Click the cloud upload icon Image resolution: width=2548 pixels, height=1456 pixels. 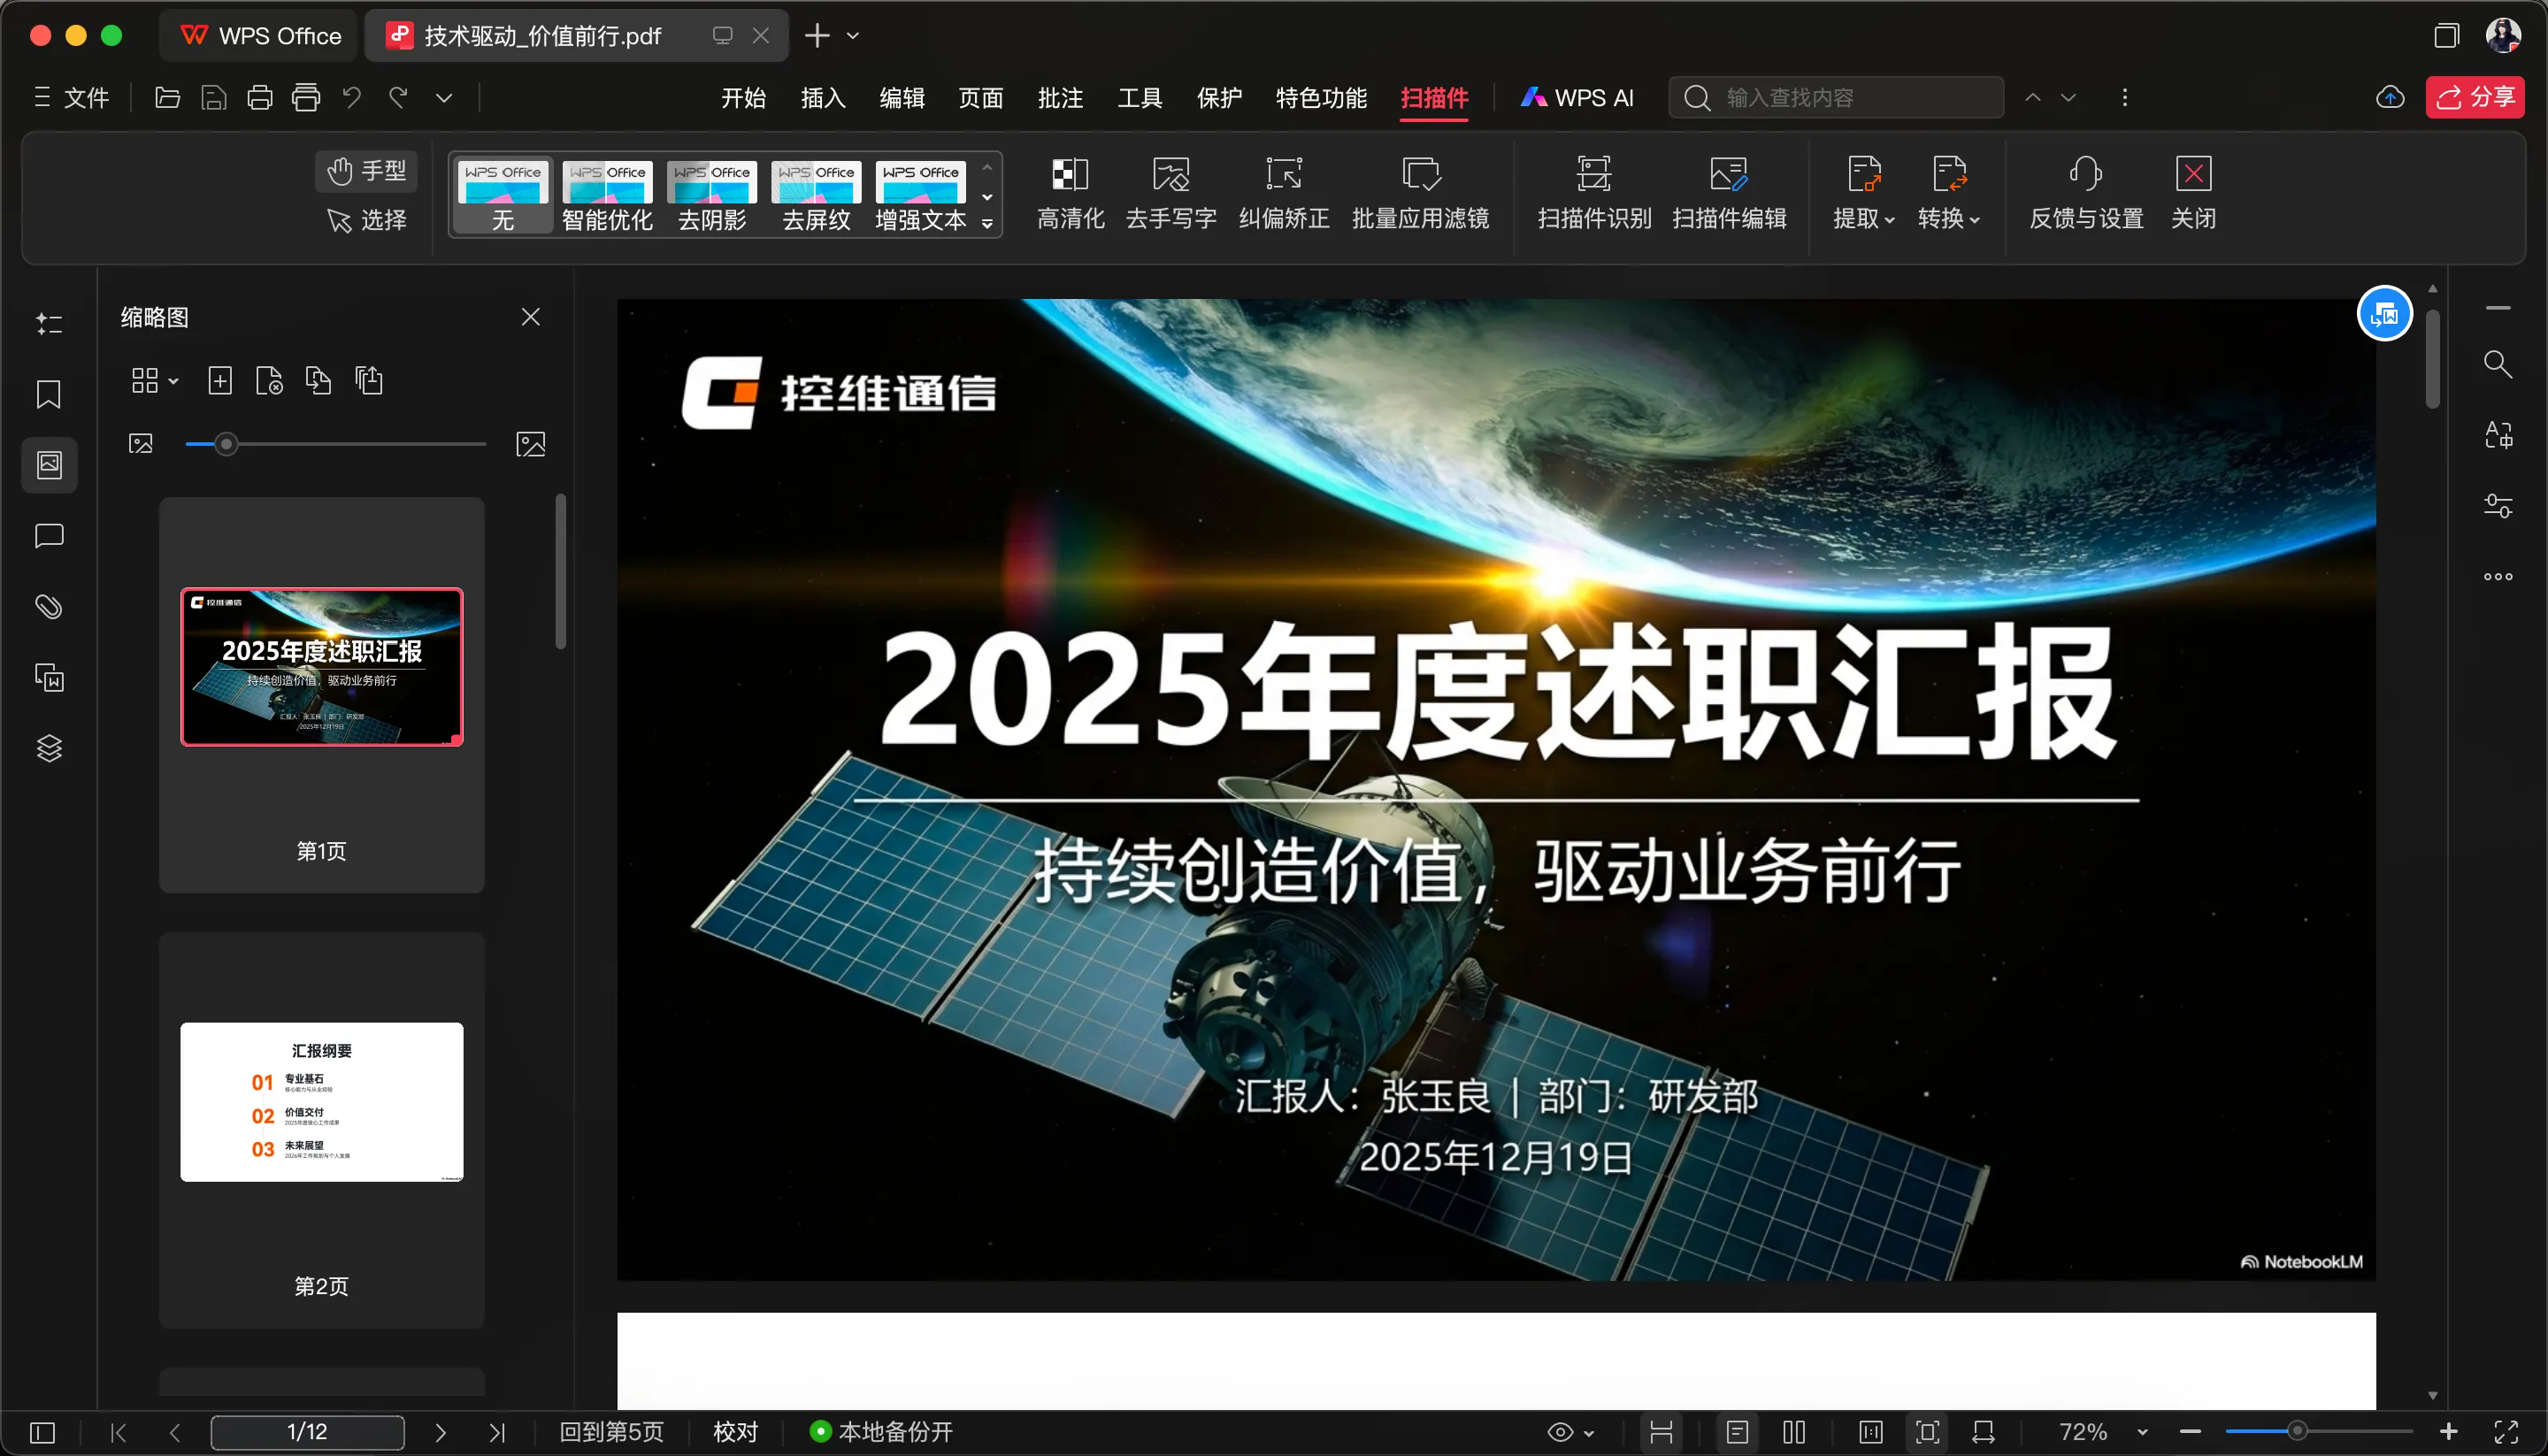point(2390,97)
